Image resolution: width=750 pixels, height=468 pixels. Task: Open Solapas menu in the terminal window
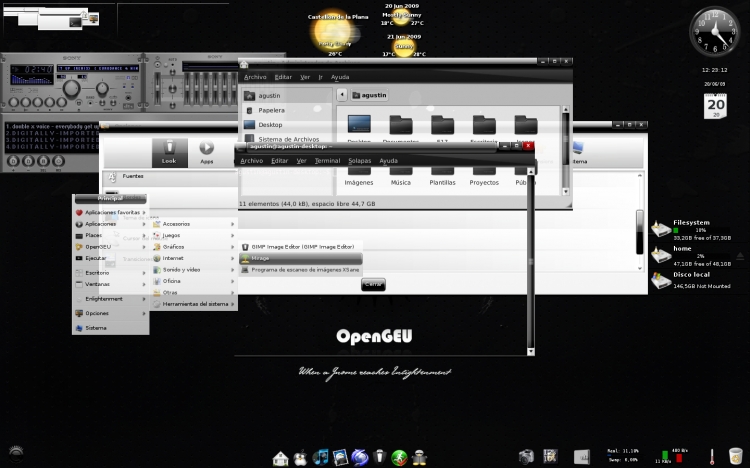[x=360, y=161]
